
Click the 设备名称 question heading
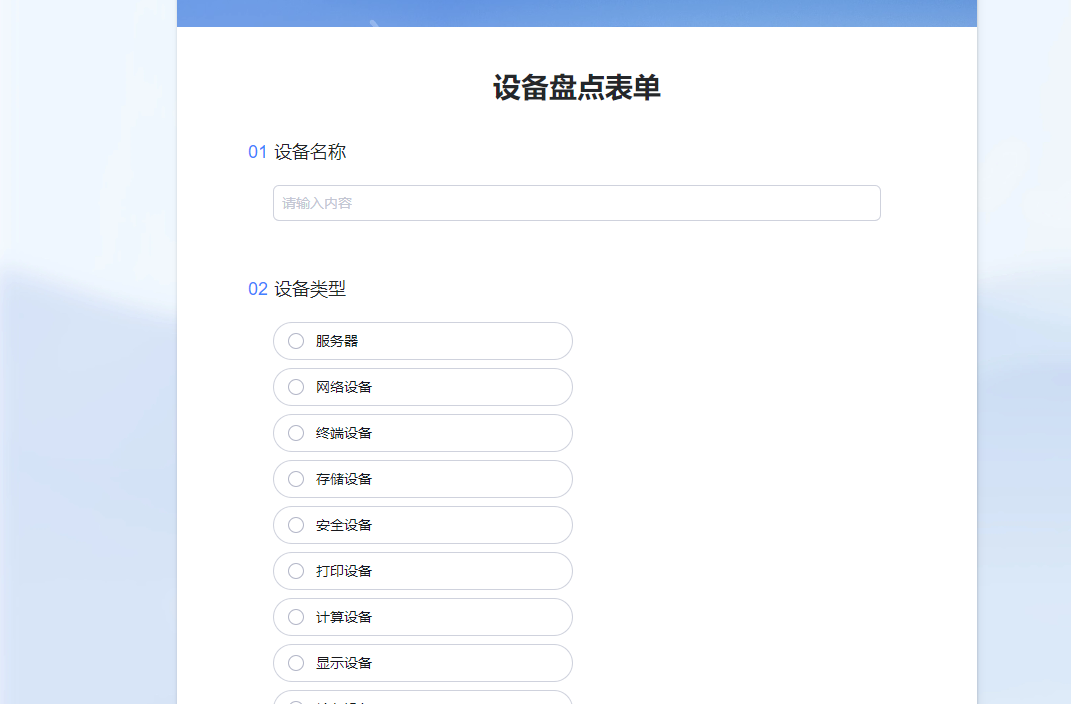point(310,152)
